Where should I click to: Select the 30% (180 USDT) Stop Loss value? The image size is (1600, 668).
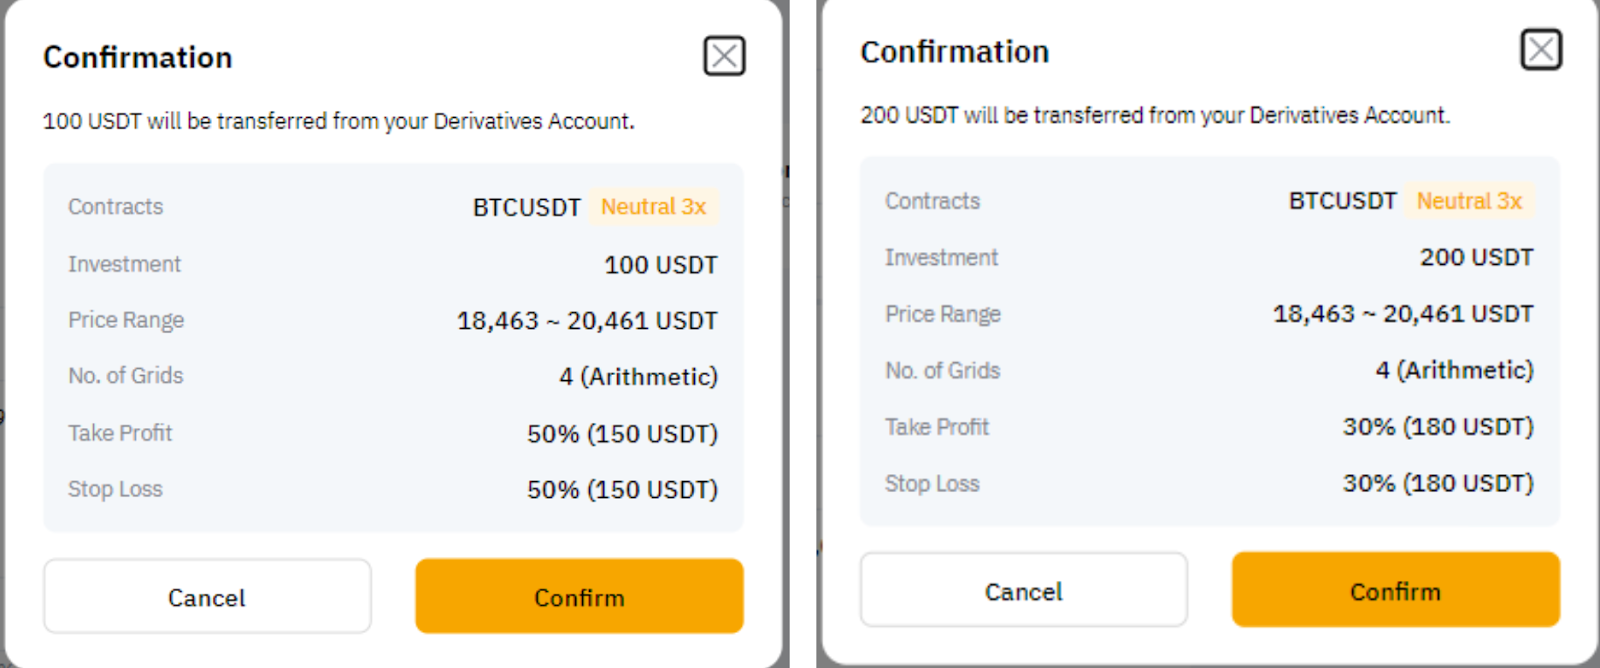pos(1438,483)
